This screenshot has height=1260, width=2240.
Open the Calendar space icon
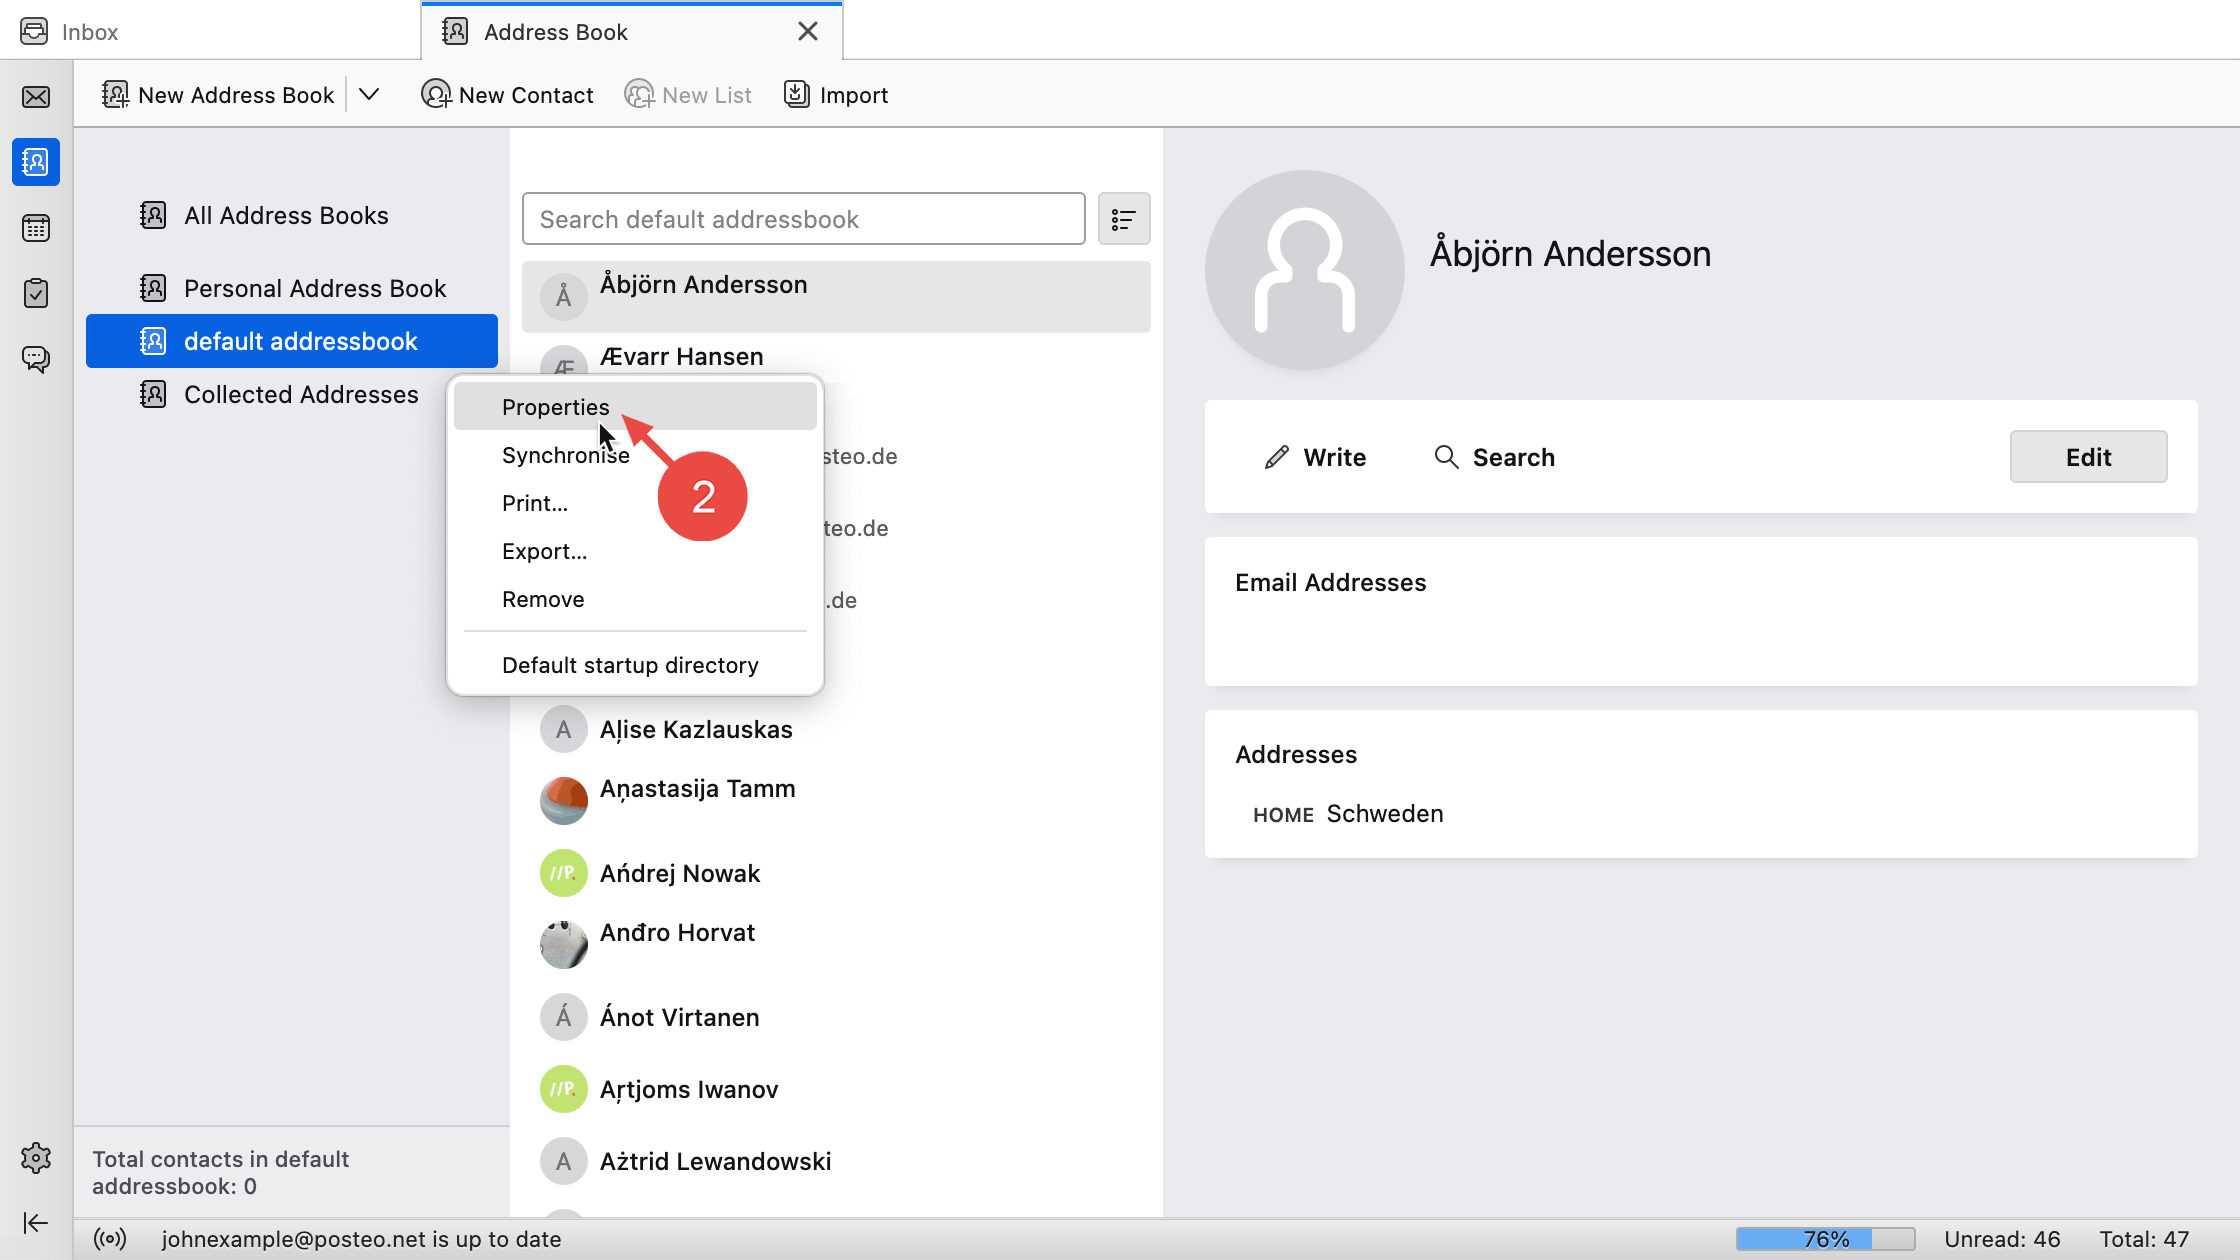[36, 228]
